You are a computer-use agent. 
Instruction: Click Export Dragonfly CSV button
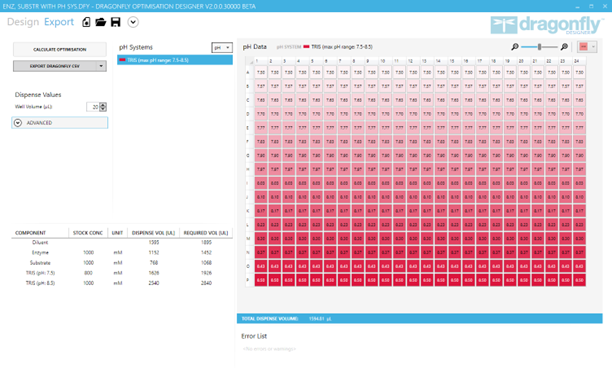click(55, 66)
